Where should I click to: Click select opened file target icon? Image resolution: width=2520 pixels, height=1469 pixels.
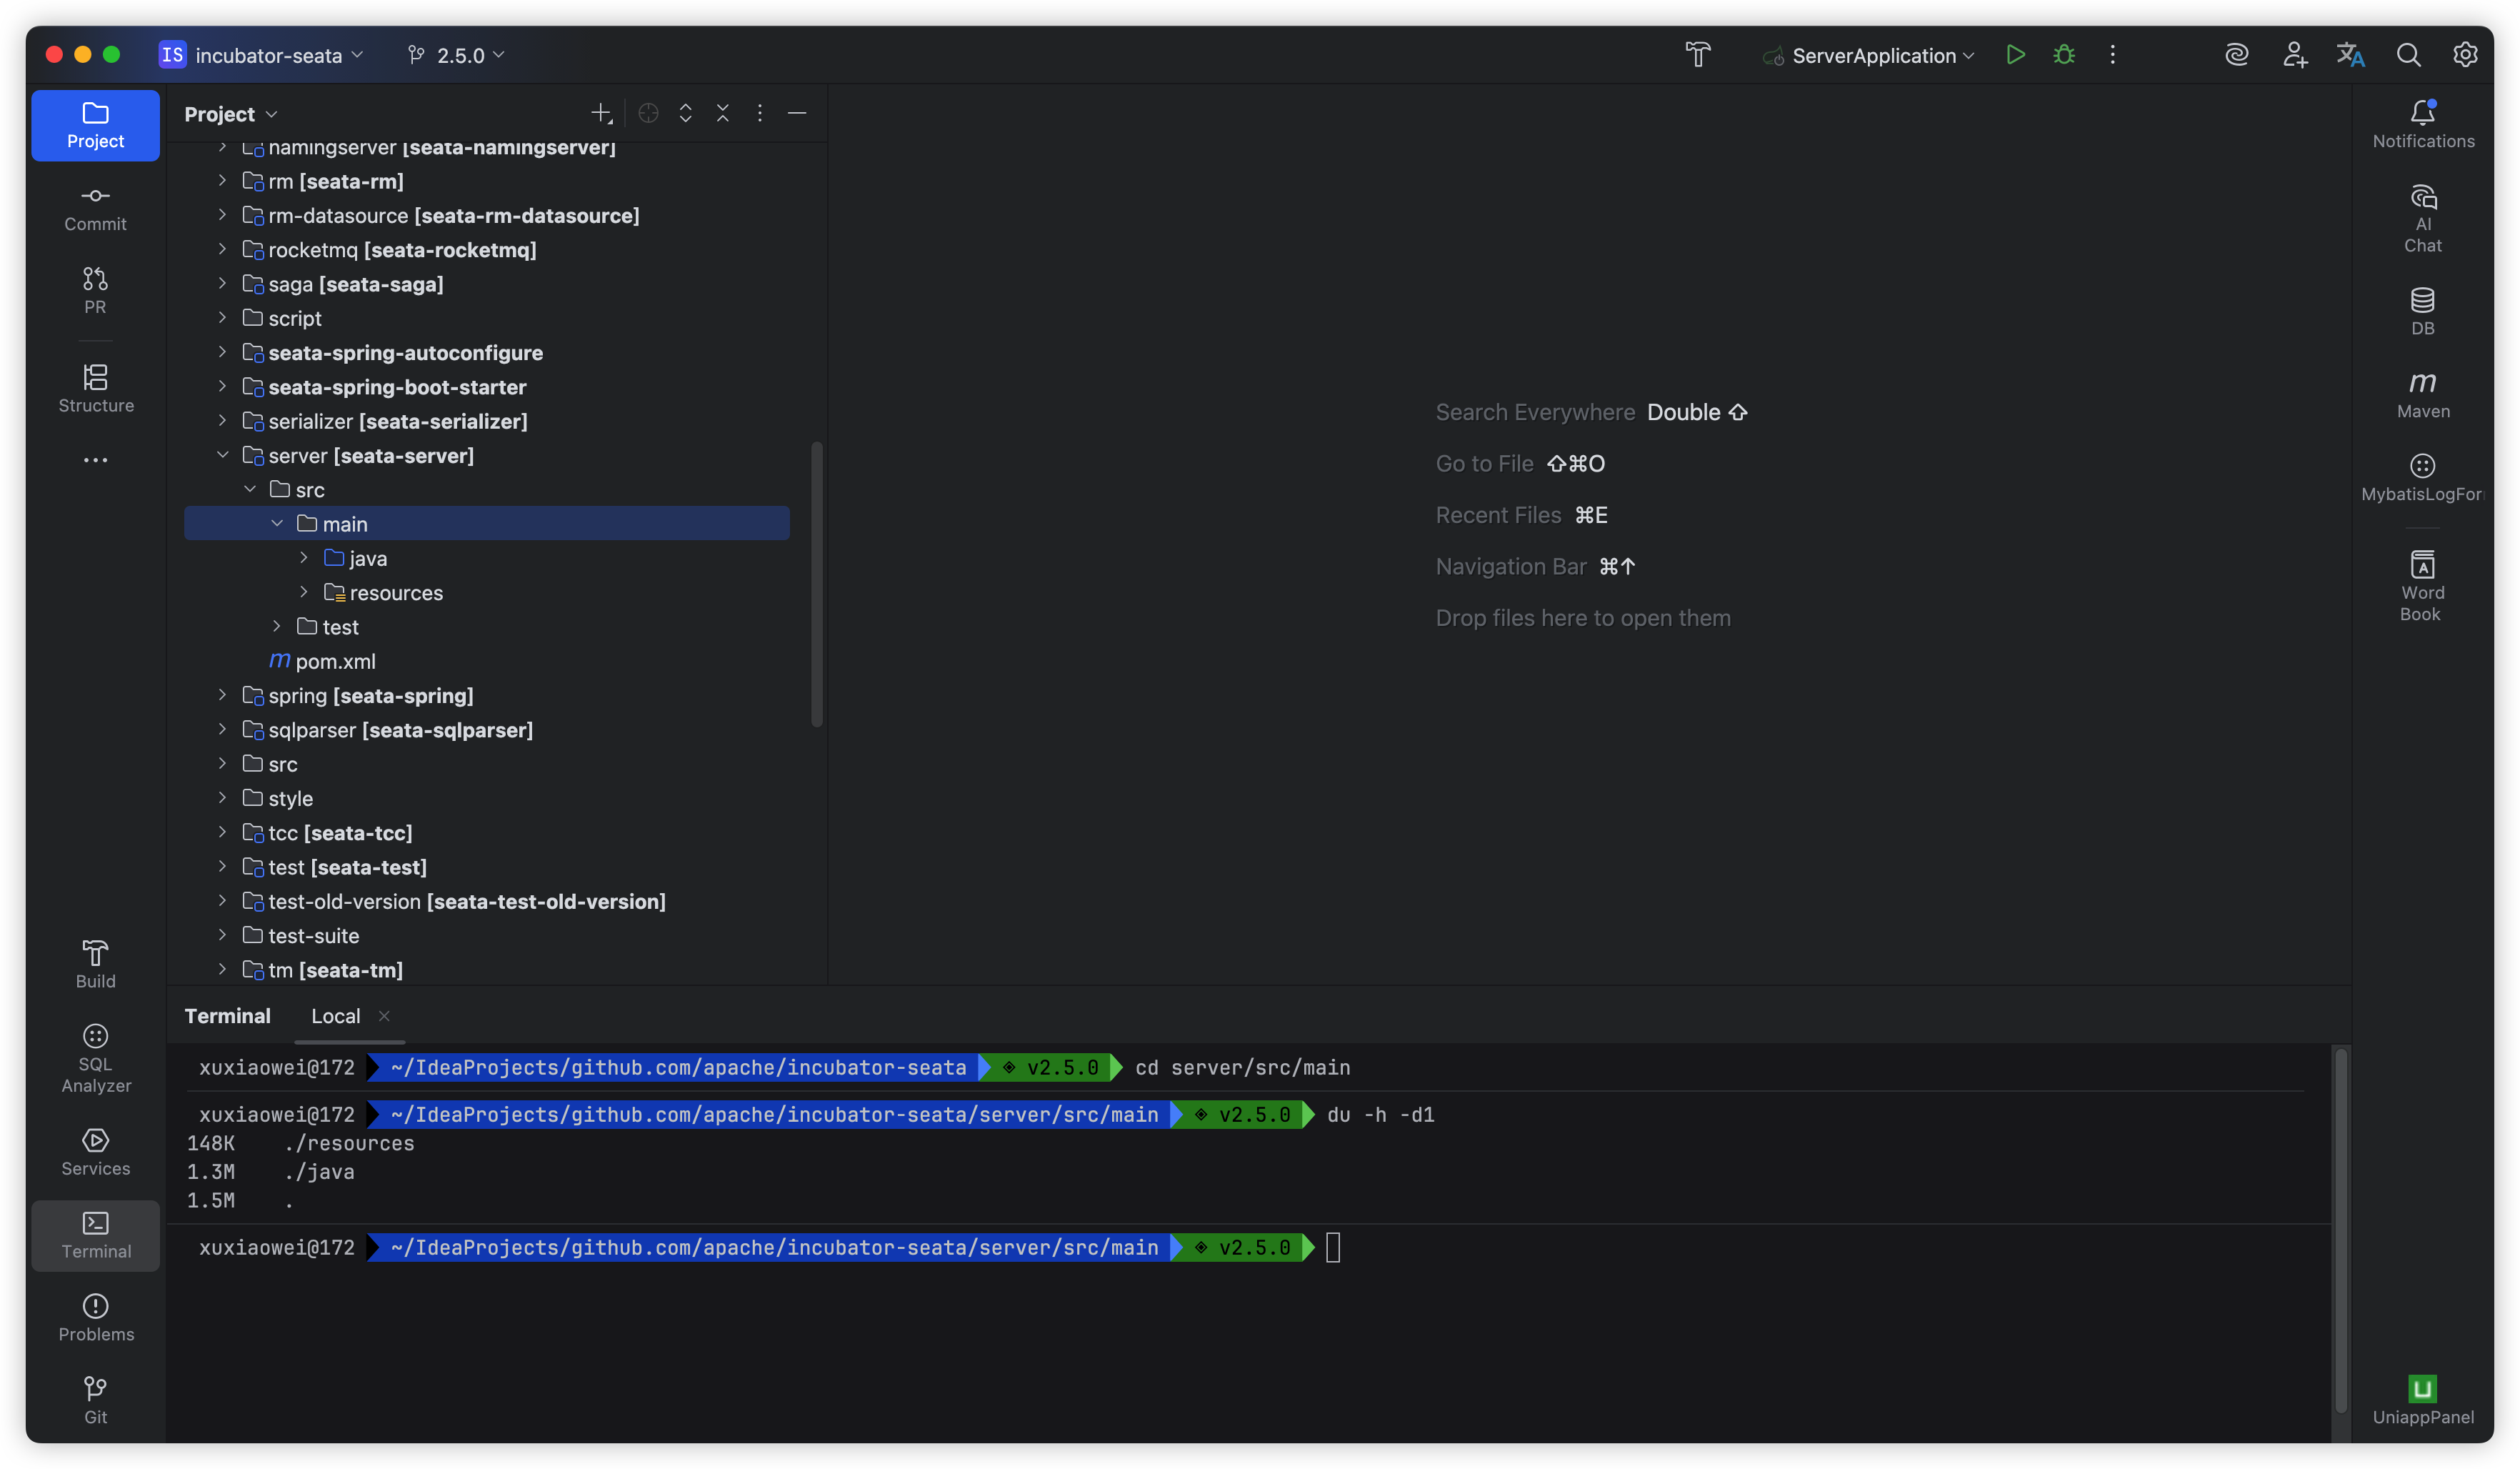click(x=648, y=113)
